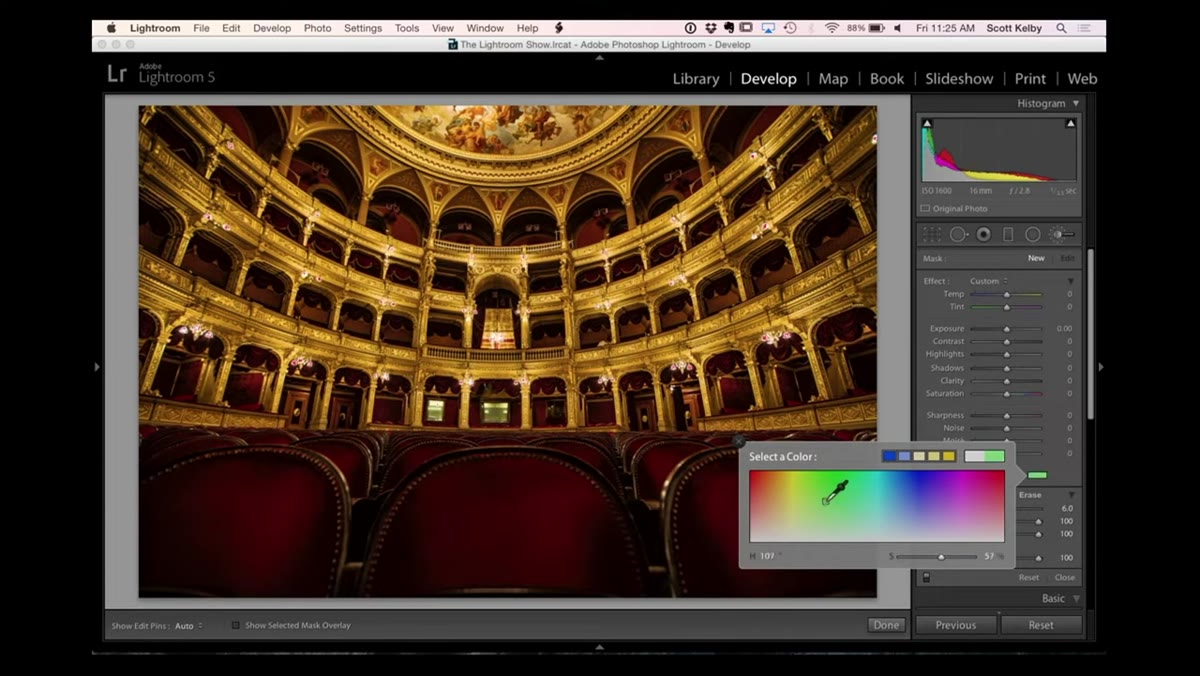Collapse the Effect sliders triangle

[1071, 281]
